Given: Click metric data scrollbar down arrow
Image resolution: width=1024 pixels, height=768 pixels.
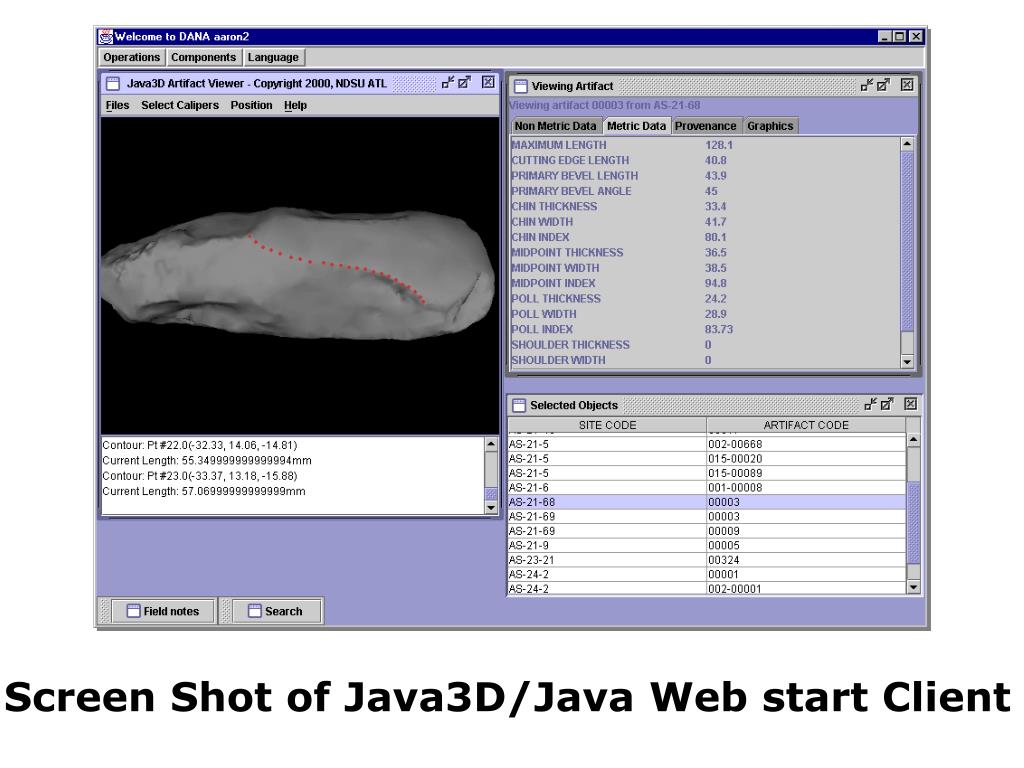Looking at the screenshot, I should (906, 362).
